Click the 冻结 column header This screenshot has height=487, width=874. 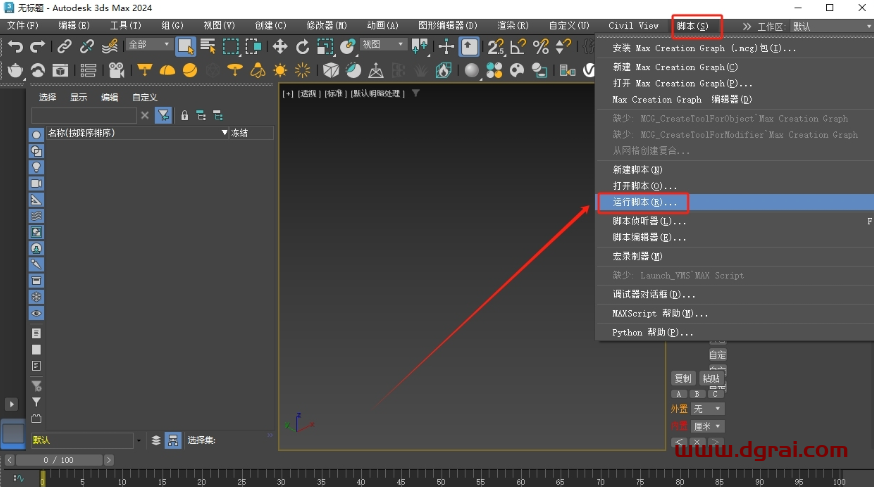pos(251,133)
